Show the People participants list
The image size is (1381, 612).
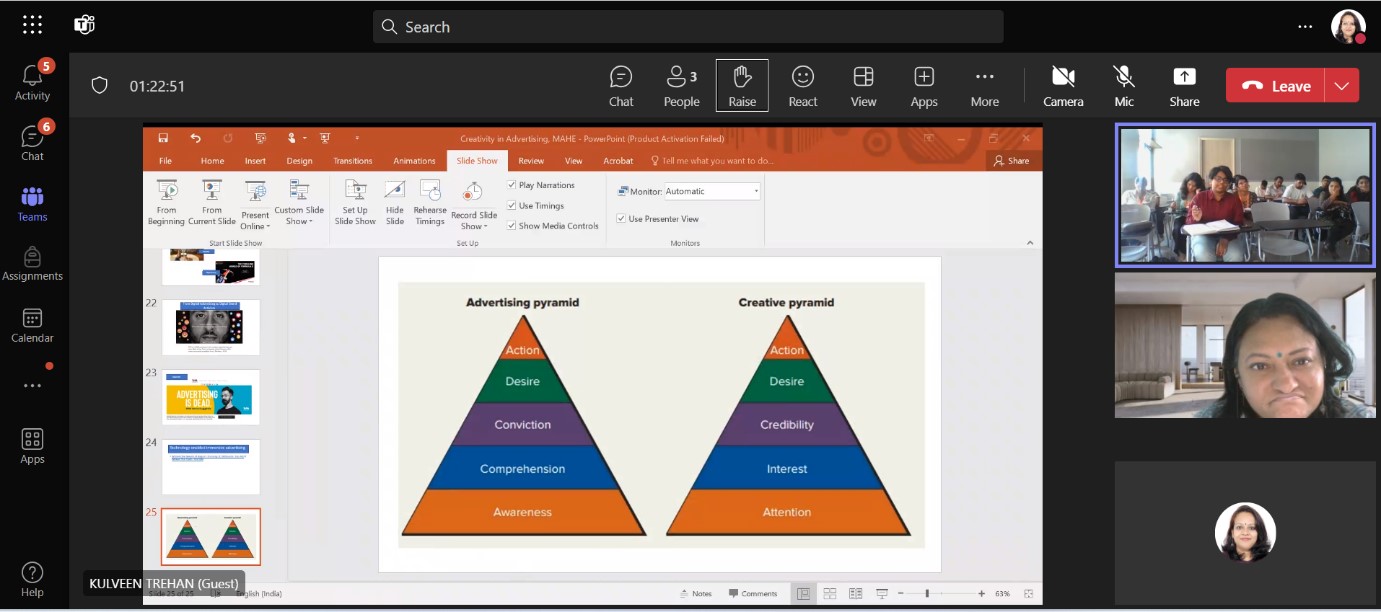681,86
